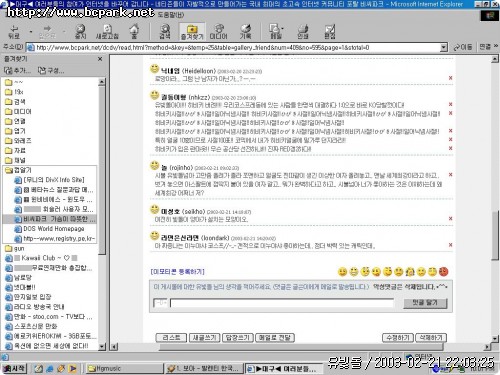
Task: Open the 만화 - stoo.com favorite
Action: [49, 316]
